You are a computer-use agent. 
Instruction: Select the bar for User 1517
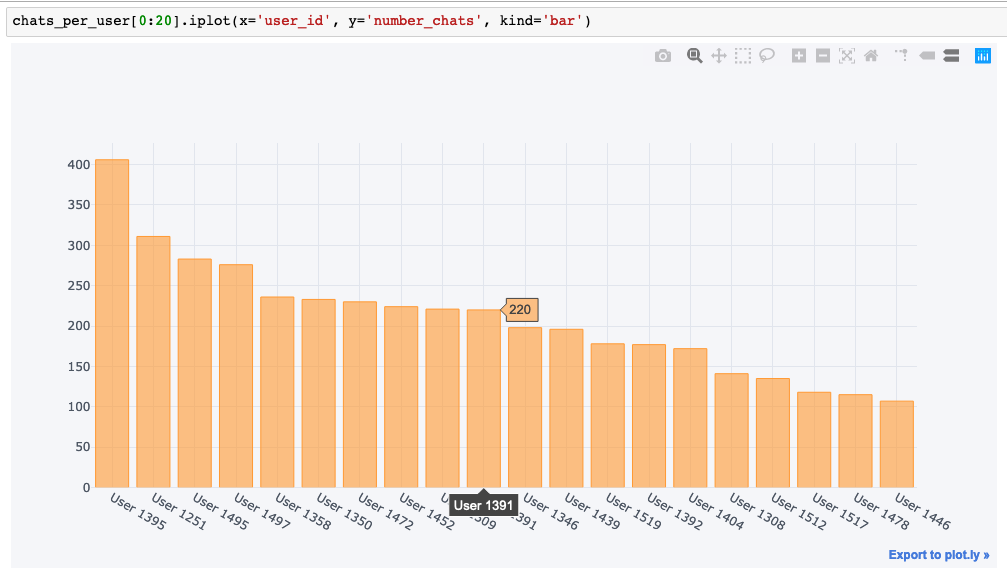tap(814, 440)
